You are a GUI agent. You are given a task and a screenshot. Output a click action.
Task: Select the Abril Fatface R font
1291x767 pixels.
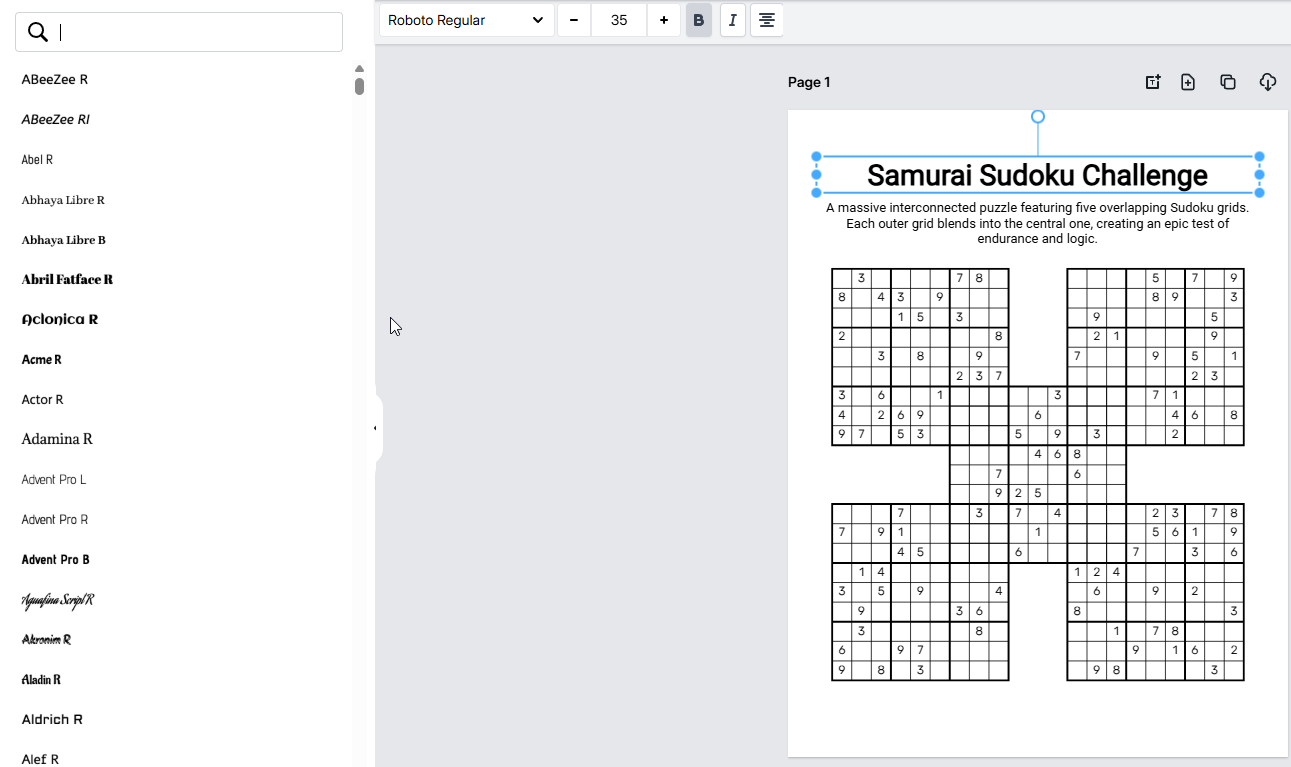(x=67, y=279)
